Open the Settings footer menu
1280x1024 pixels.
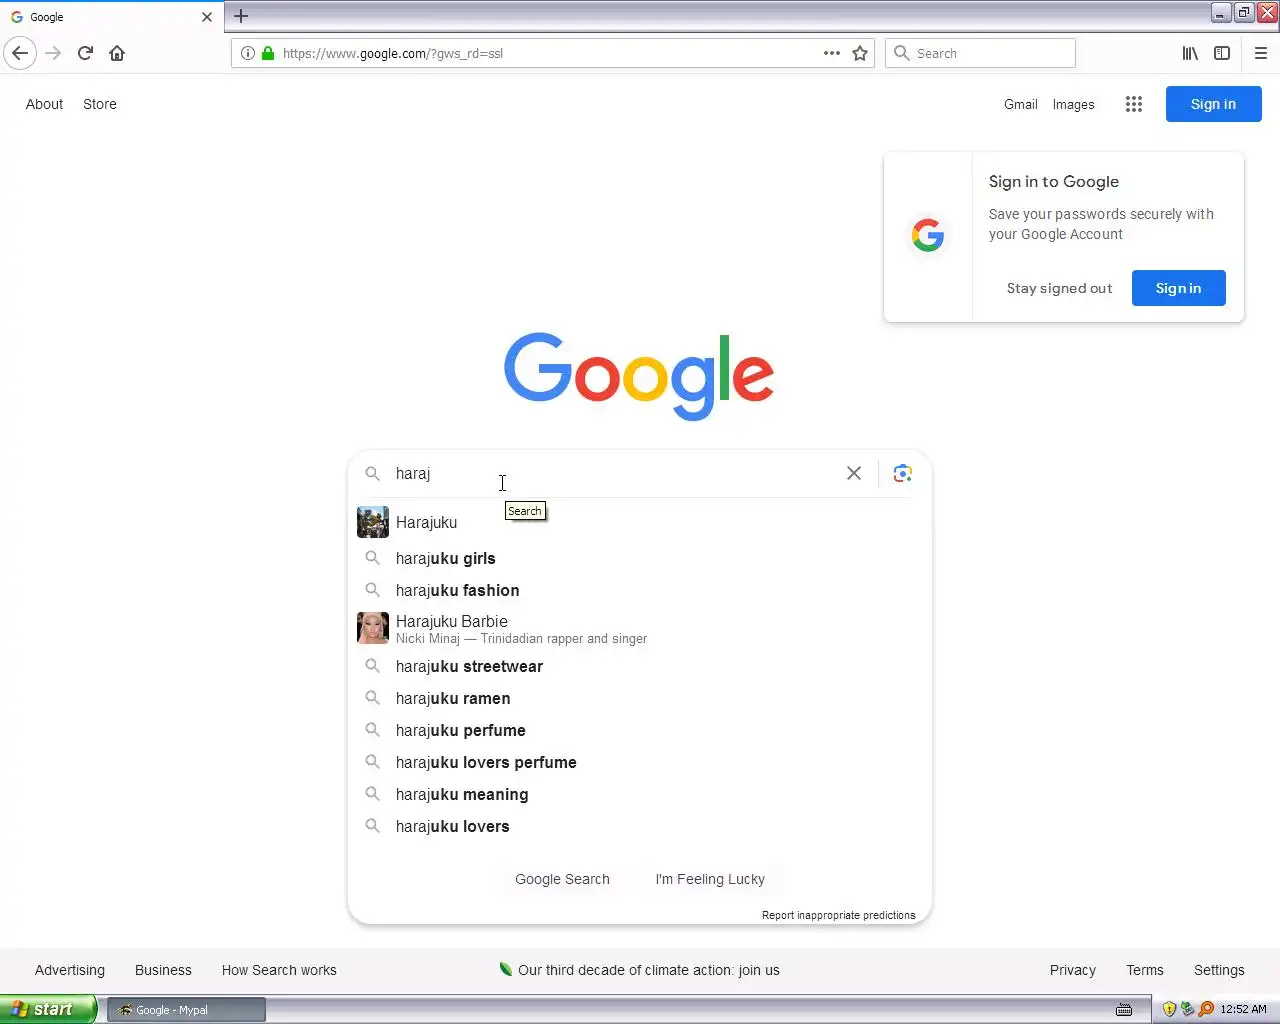pyautogui.click(x=1219, y=970)
